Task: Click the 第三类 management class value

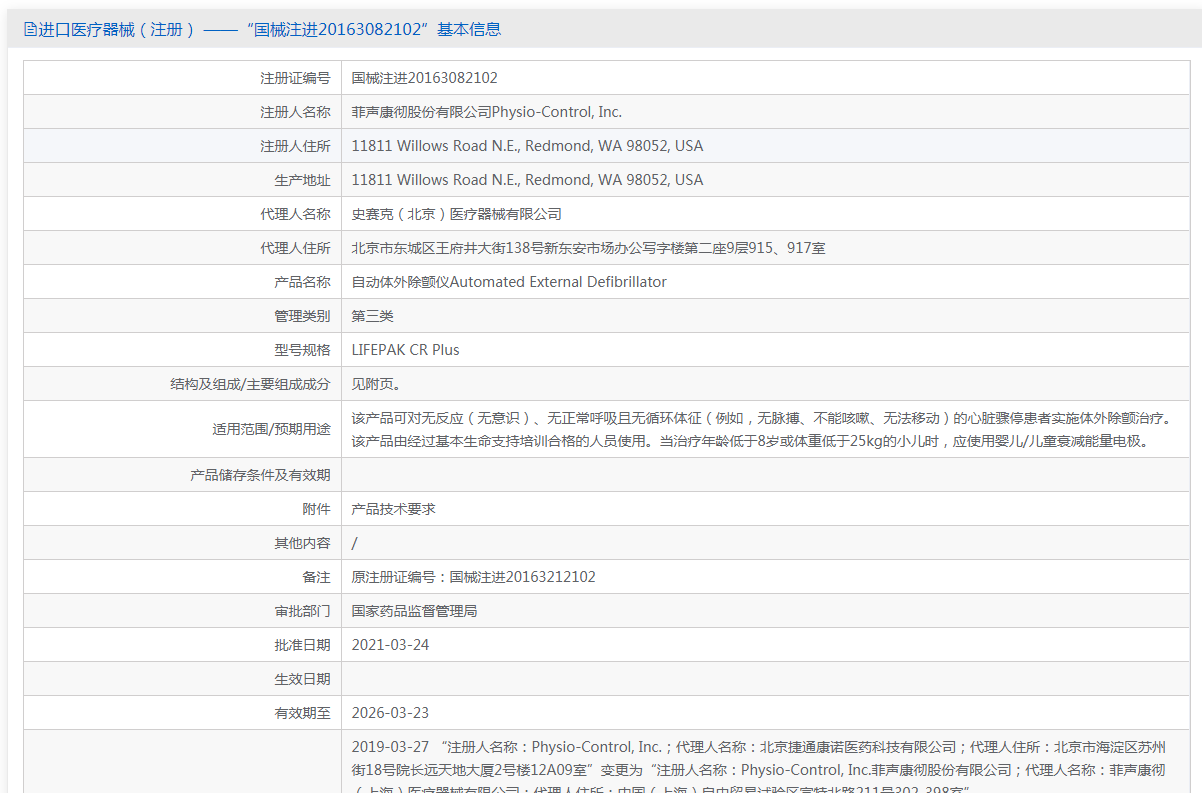Action: tap(373, 316)
